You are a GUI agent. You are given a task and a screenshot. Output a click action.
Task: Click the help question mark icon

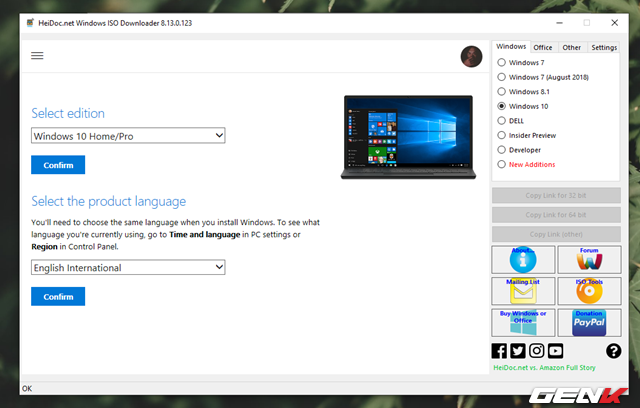click(613, 351)
